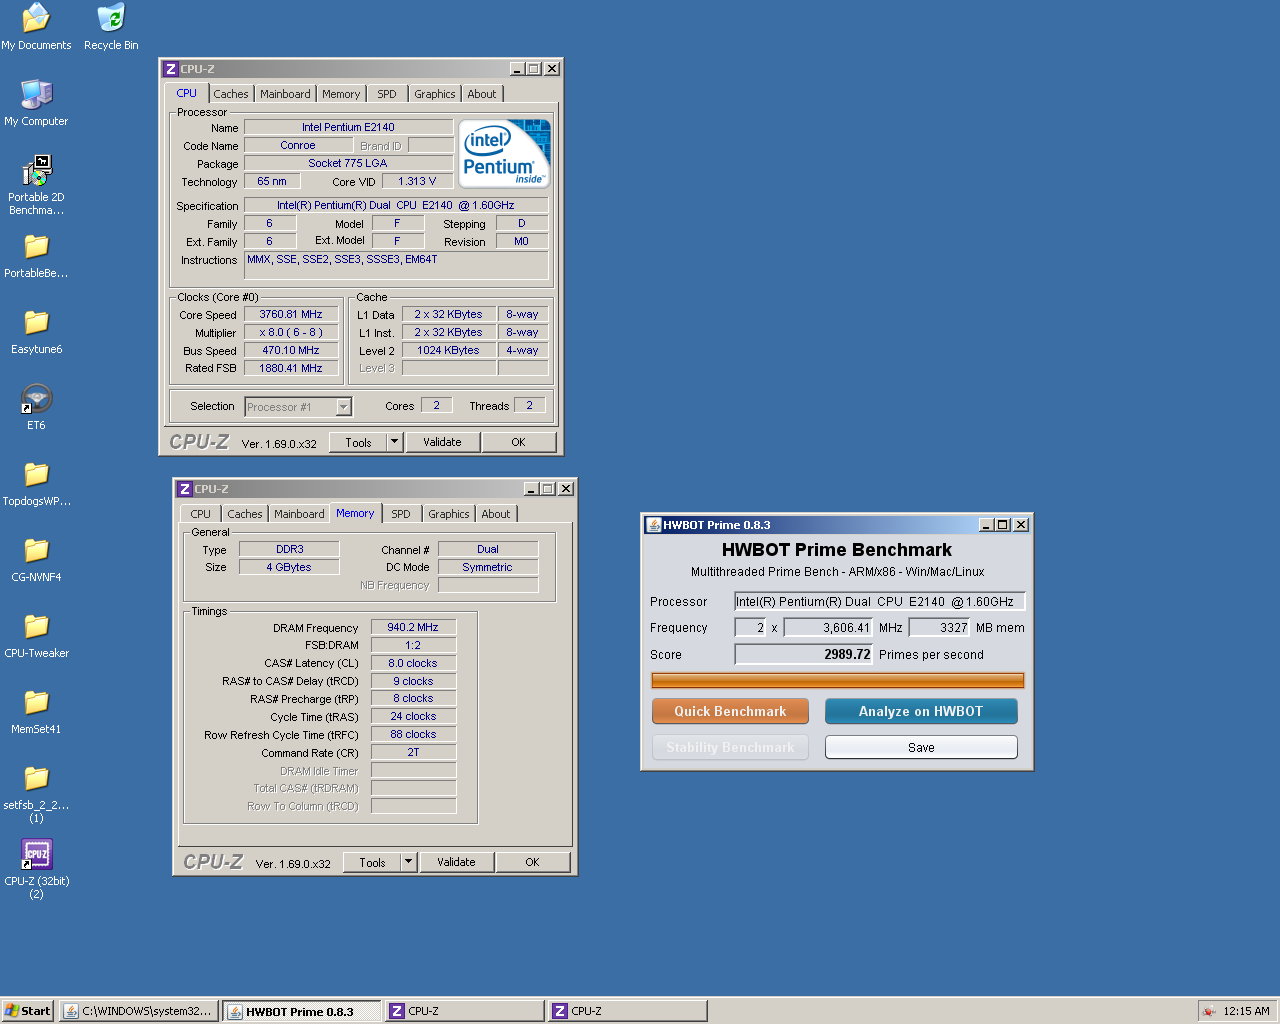Switch to Graphics tab in upper CPU-Z
Viewport: 1280px width, 1024px height.
[x=435, y=94]
